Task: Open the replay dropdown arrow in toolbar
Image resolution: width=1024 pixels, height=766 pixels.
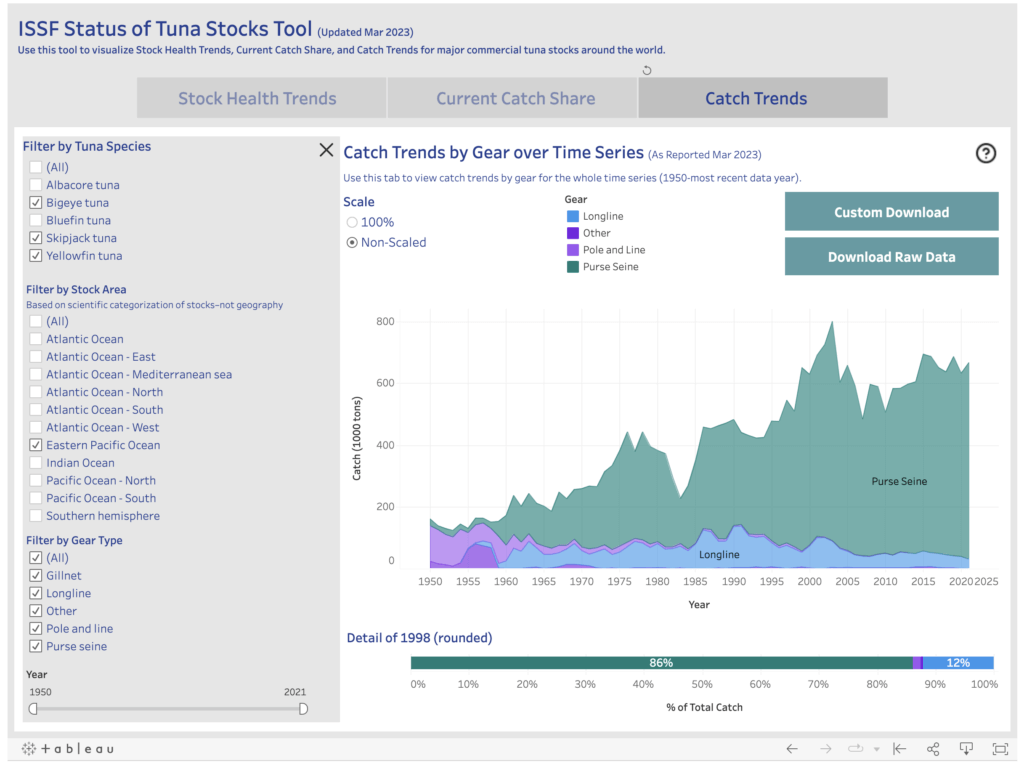Action: point(876,749)
